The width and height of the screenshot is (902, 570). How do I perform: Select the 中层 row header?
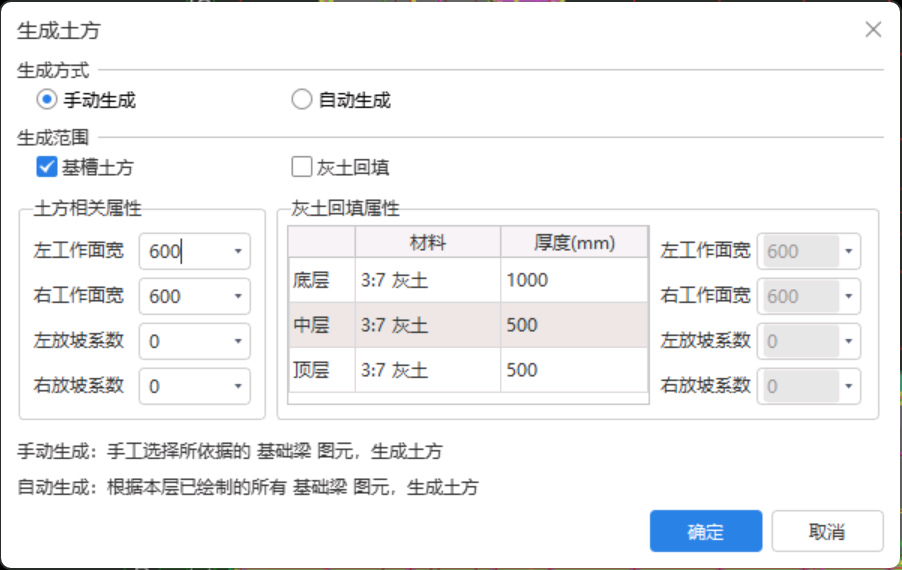[x=322, y=325]
